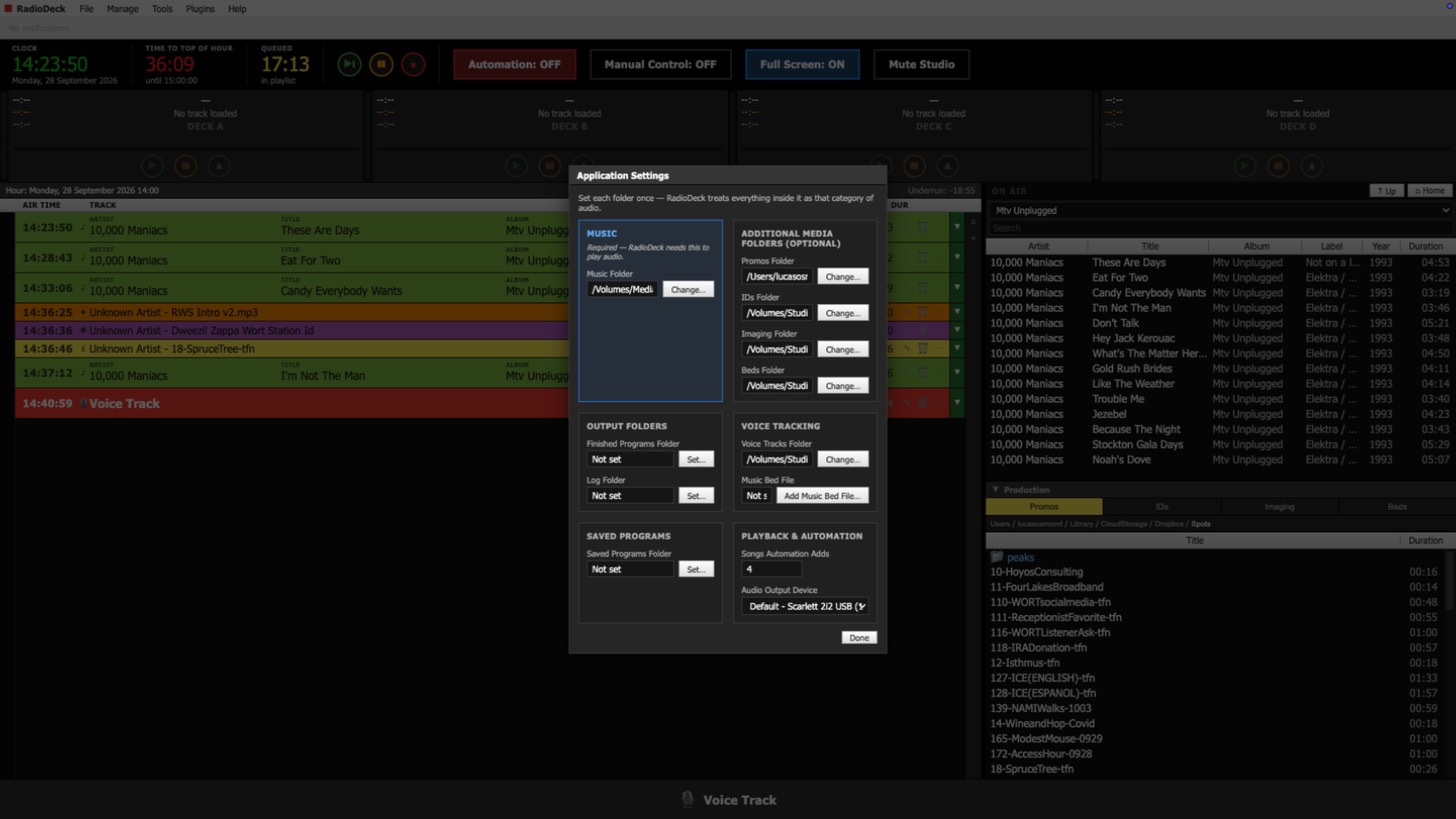
Task: Collapse the Production section triangle
Action: pyautogui.click(x=995, y=490)
